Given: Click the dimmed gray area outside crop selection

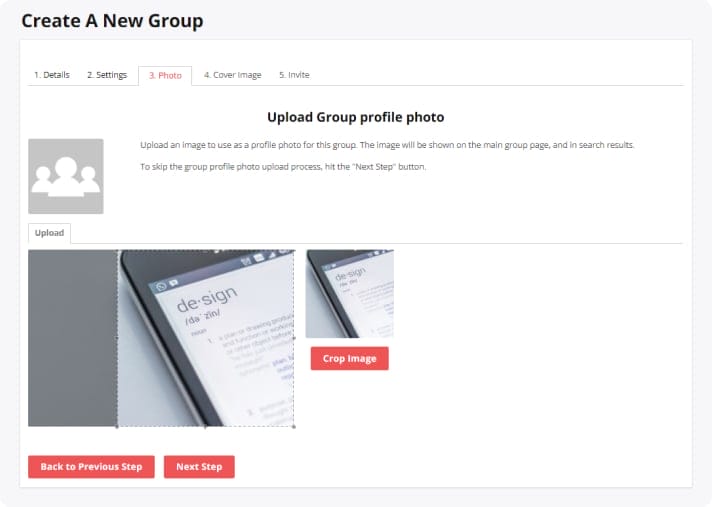Looking at the screenshot, I should (x=73, y=338).
